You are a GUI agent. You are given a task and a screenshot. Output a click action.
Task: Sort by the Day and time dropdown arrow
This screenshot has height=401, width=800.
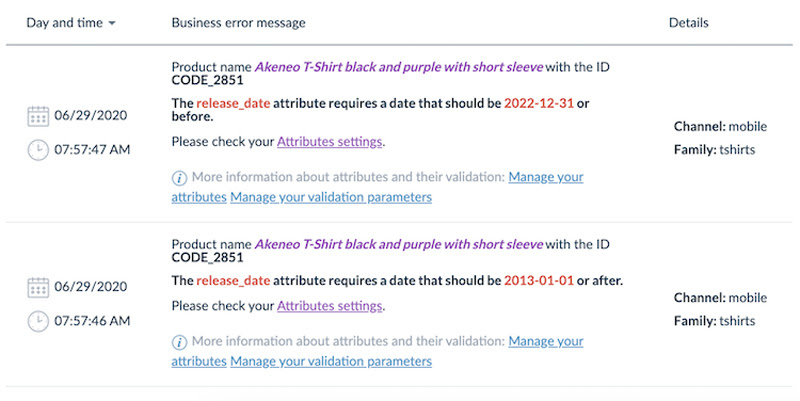(x=111, y=23)
